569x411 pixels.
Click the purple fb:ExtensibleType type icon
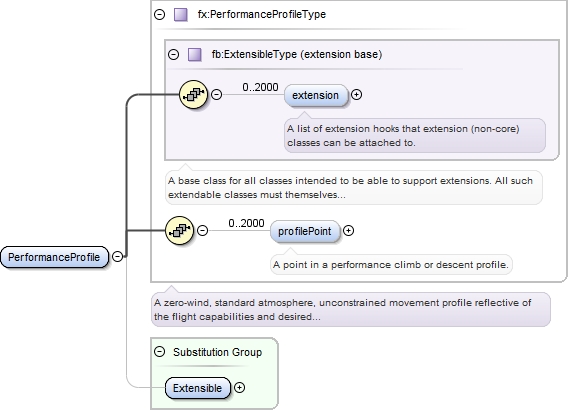(x=195, y=54)
